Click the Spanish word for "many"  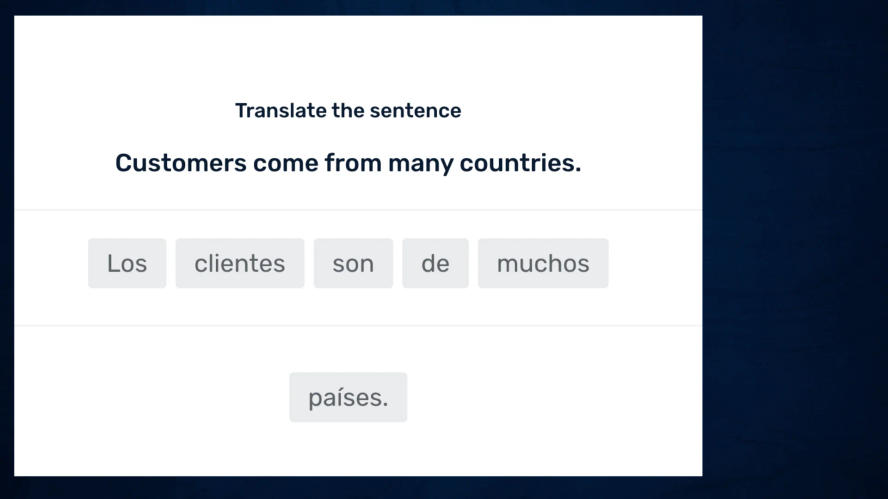(543, 263)
